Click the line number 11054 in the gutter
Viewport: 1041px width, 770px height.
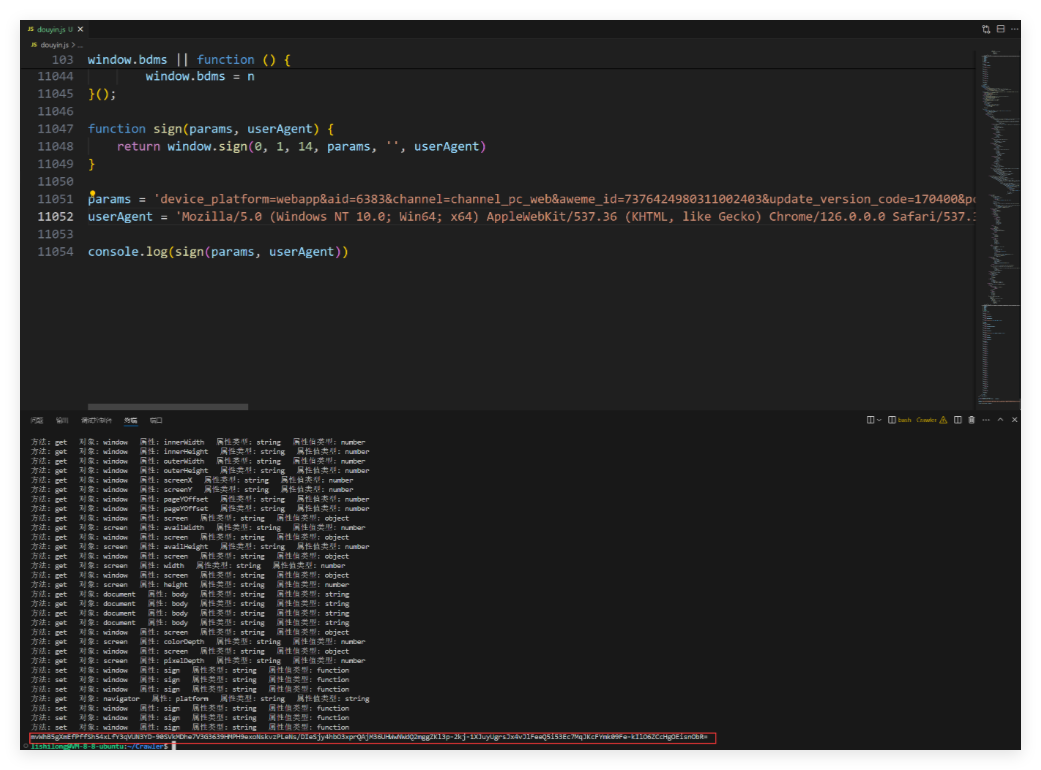coord(55,252)
